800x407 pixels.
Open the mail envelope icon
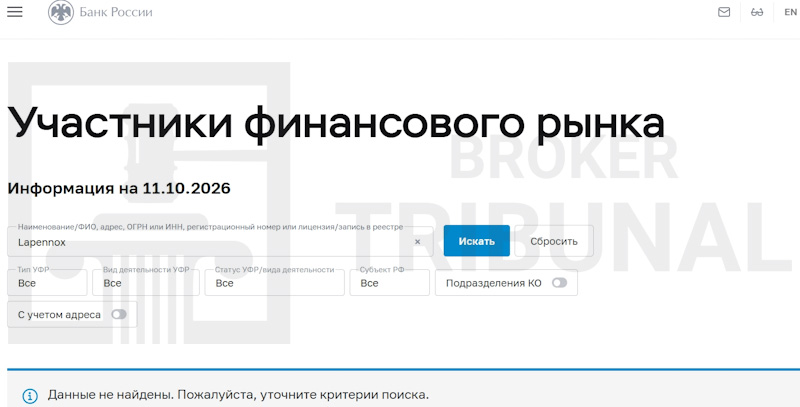coord(724,12)
